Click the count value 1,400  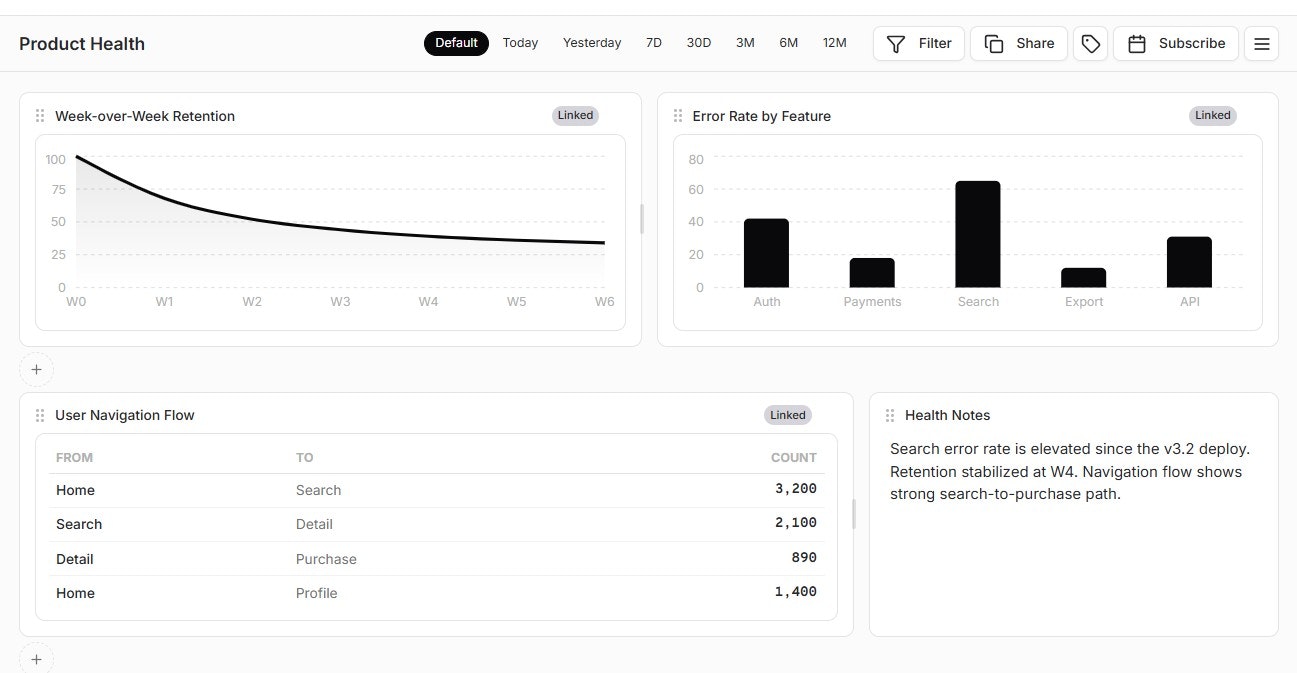(796, 592)
